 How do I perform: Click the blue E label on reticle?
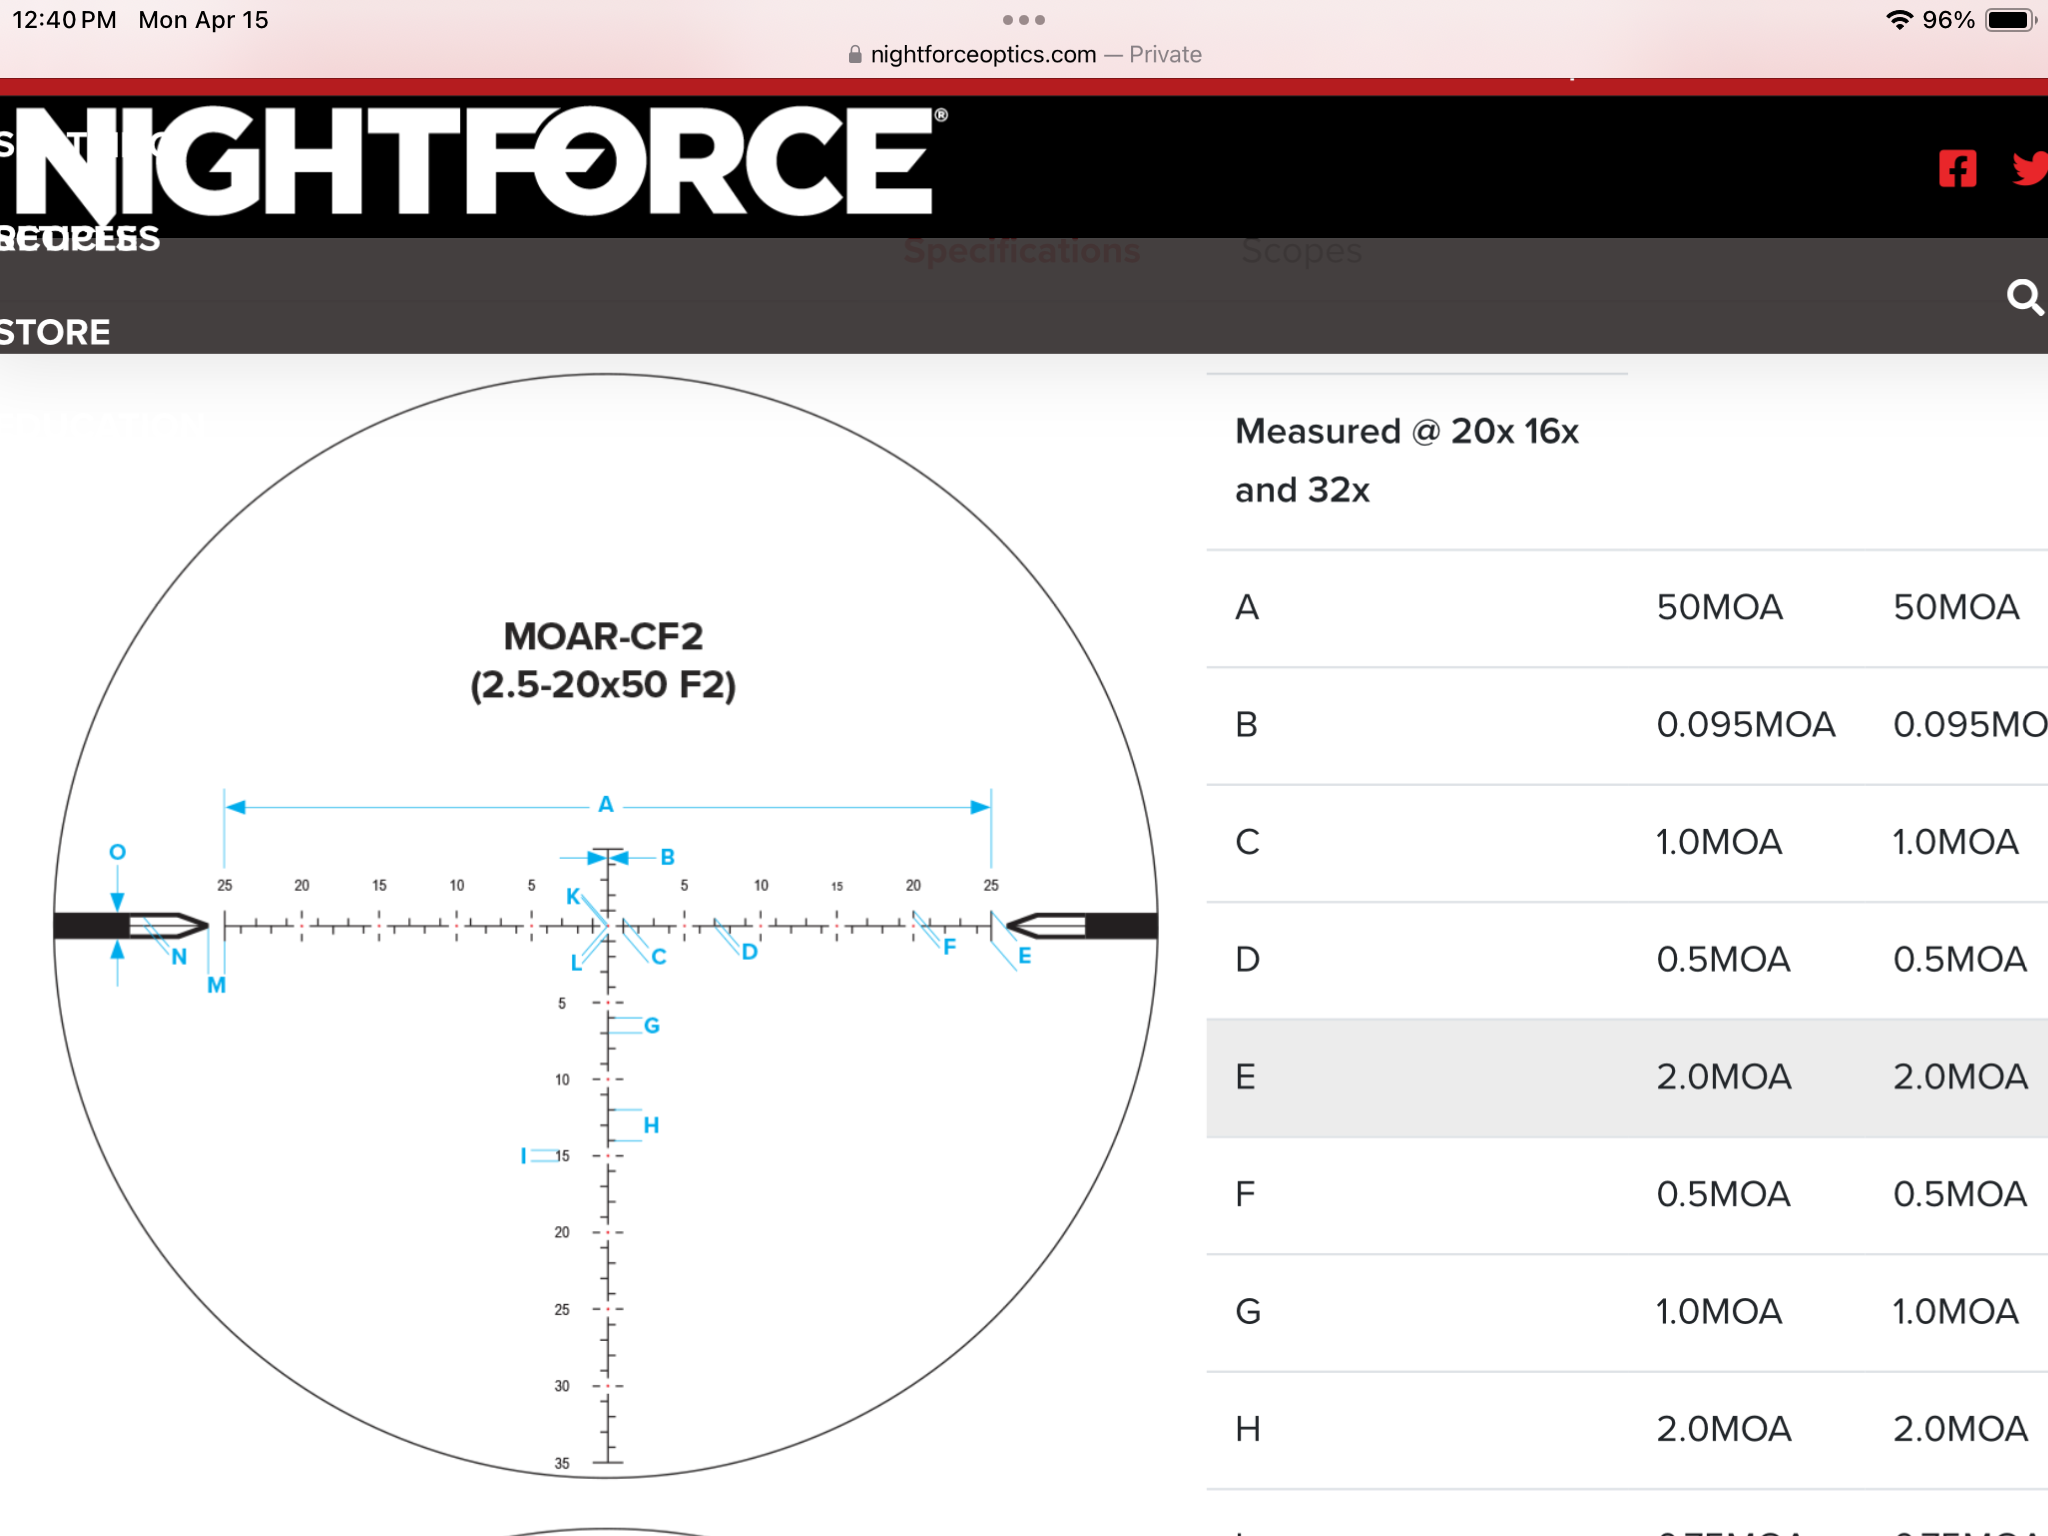(x=1025, y=956)
